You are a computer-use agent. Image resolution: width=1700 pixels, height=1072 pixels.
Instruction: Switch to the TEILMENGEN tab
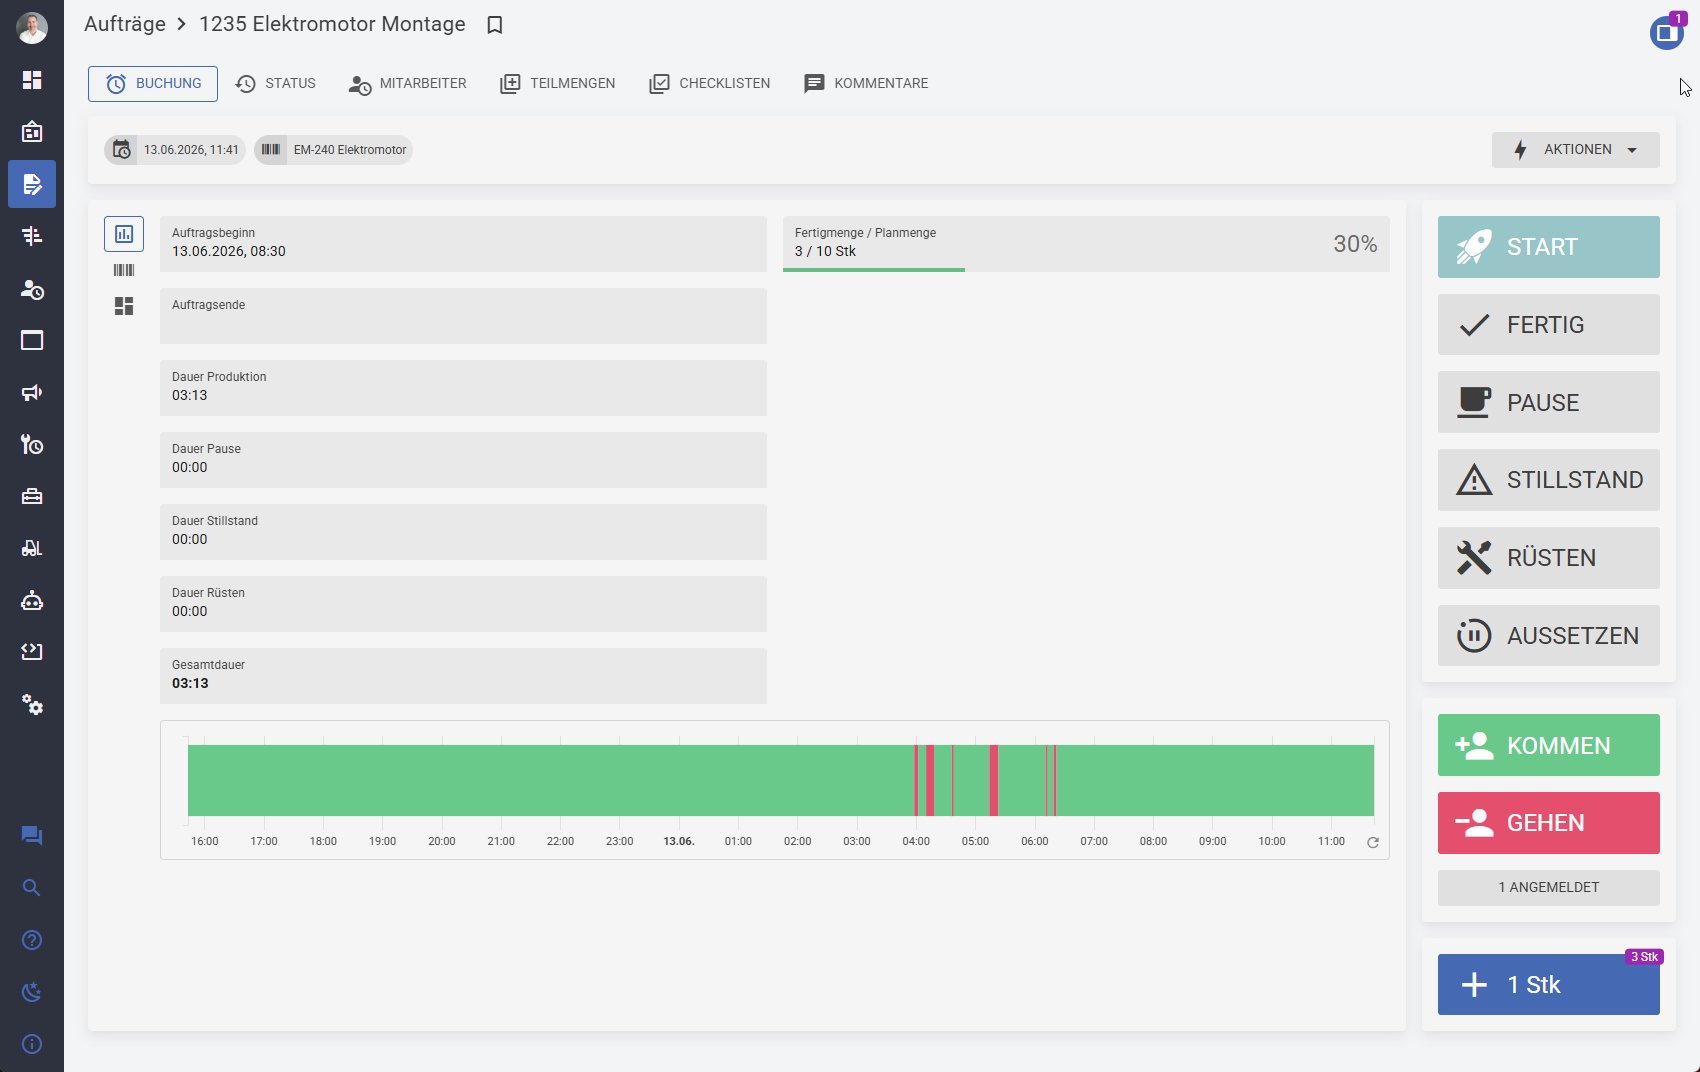pos(558,84)
